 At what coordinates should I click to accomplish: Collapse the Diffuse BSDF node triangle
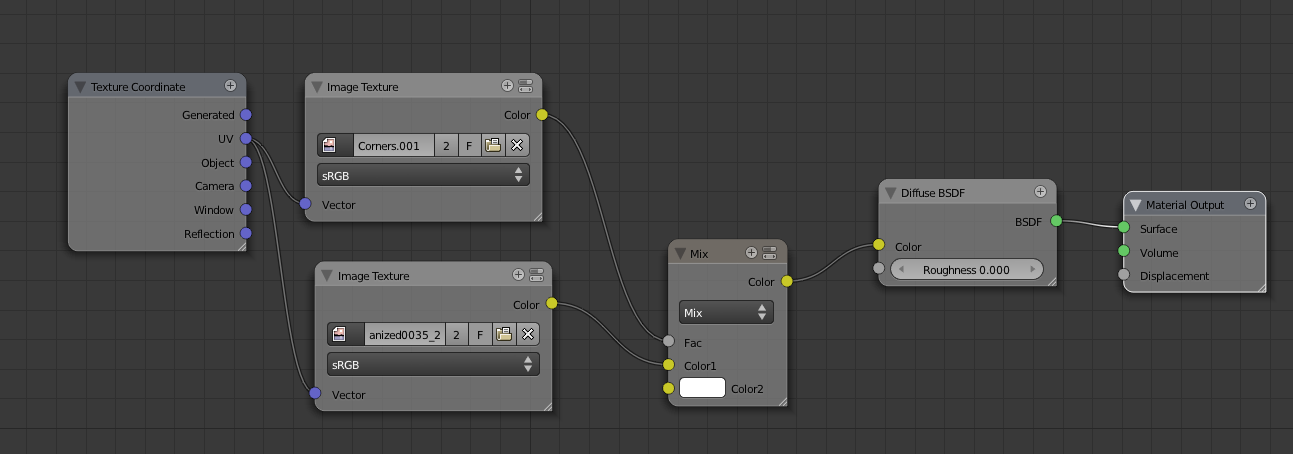(891, 192)
